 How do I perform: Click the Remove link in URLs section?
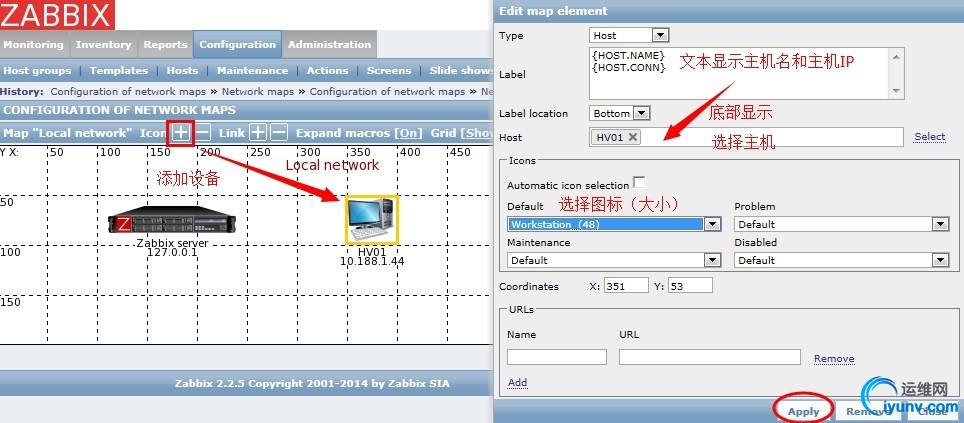point(834,358)
